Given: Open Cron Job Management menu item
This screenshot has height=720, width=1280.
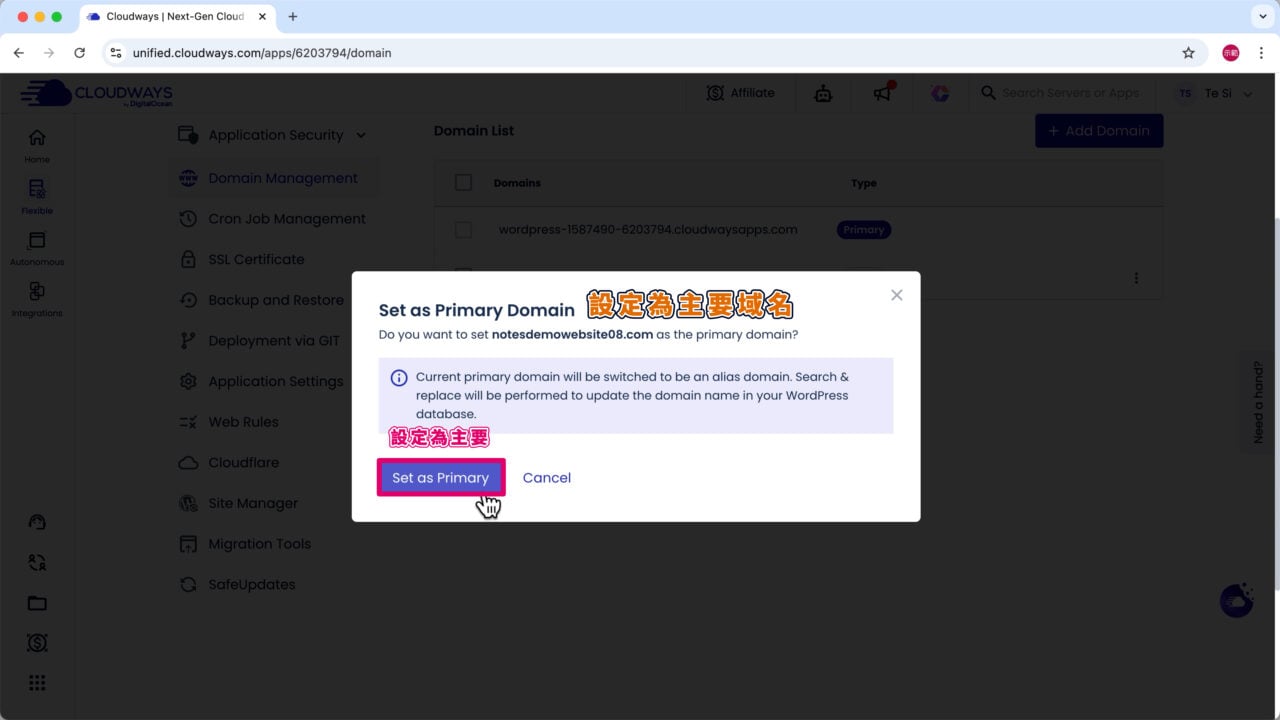Looking at the screenshot, I should 286,219.
